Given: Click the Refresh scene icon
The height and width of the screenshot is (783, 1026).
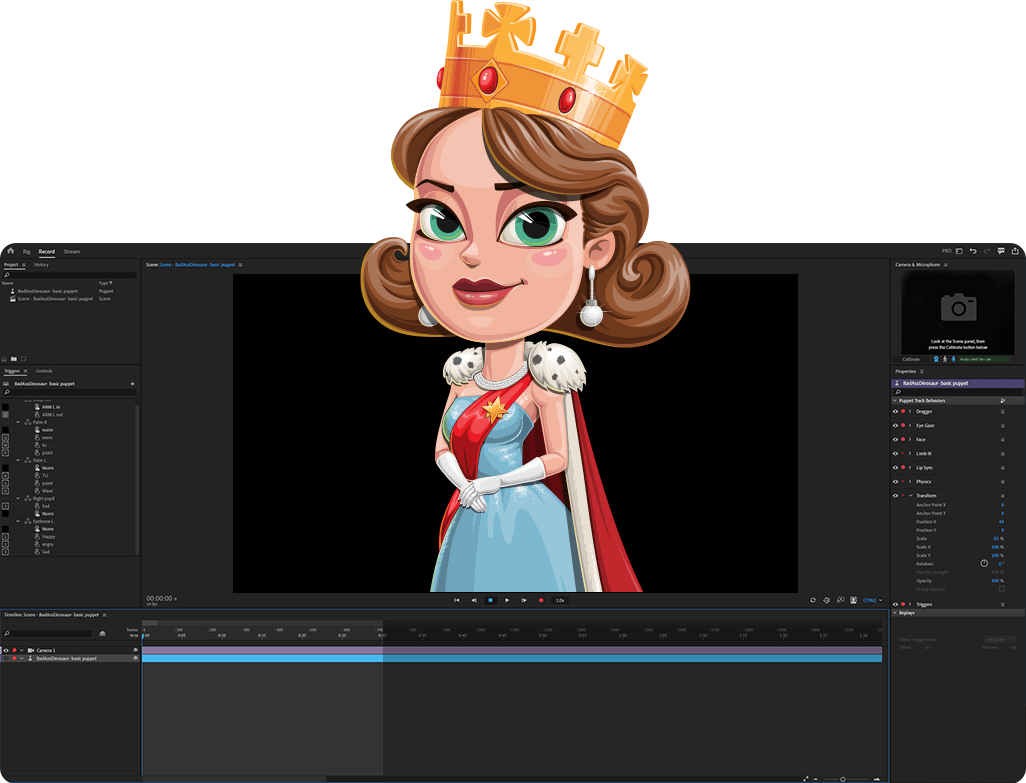Looking at the screenshot, I should tap(813, 600).
